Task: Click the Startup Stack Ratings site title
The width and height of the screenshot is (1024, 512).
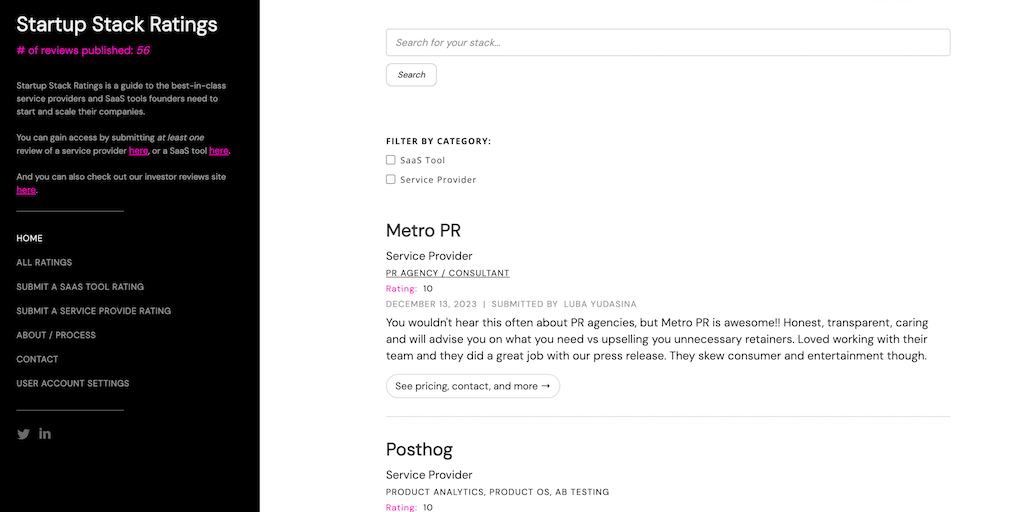Action: point(117,24)
